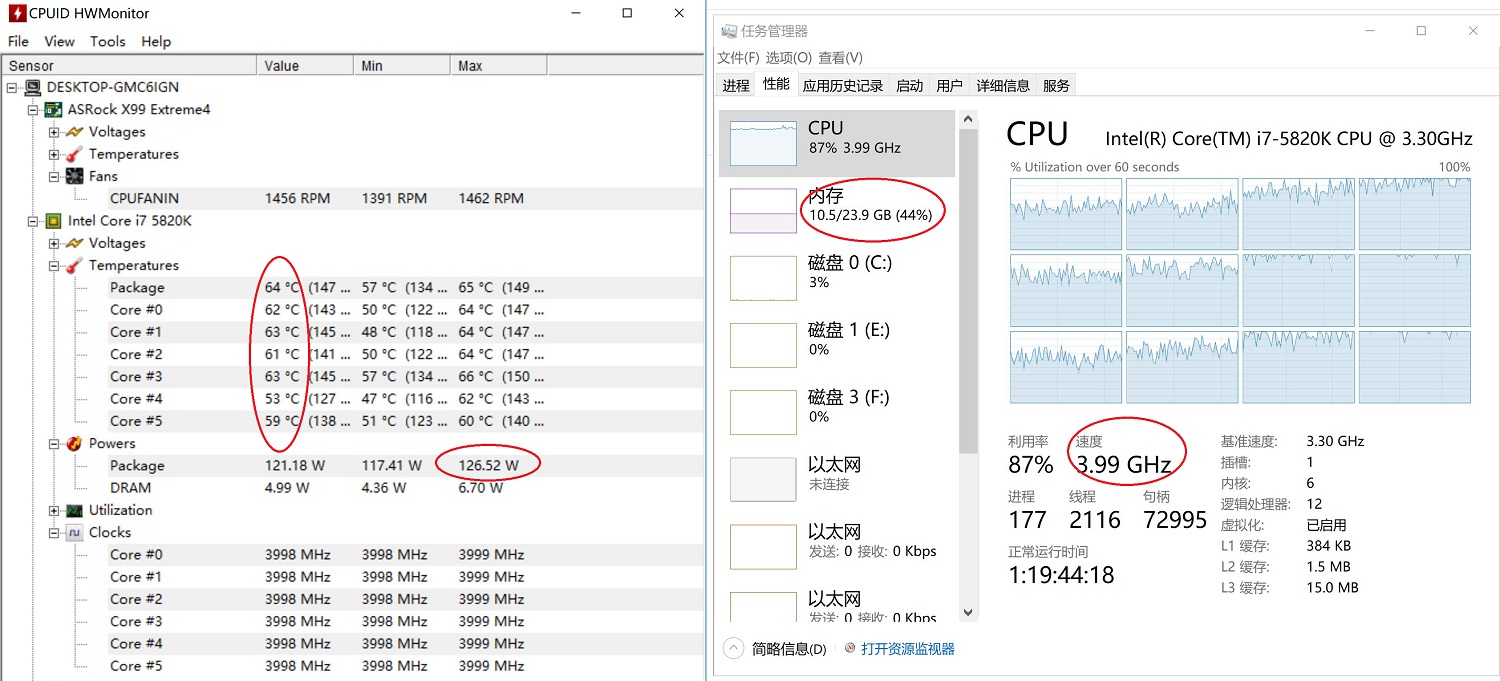Click the Sensor column header to sort
Viewport: 1500px width, 681px height.
coord(31,64)
